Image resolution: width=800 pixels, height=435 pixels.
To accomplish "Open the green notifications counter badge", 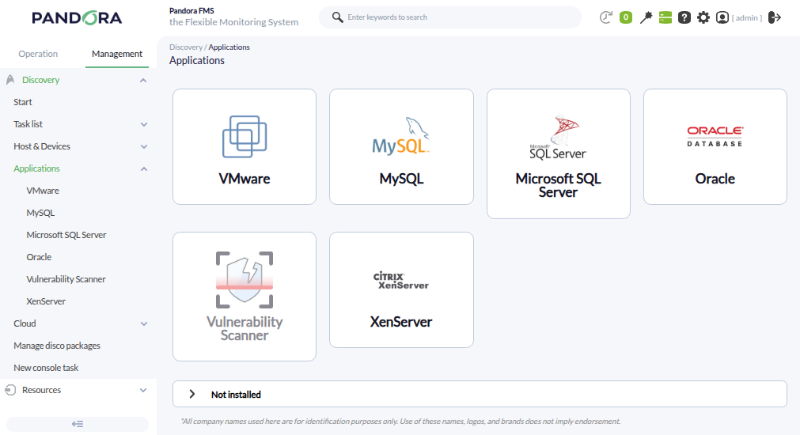I will 626,17.
